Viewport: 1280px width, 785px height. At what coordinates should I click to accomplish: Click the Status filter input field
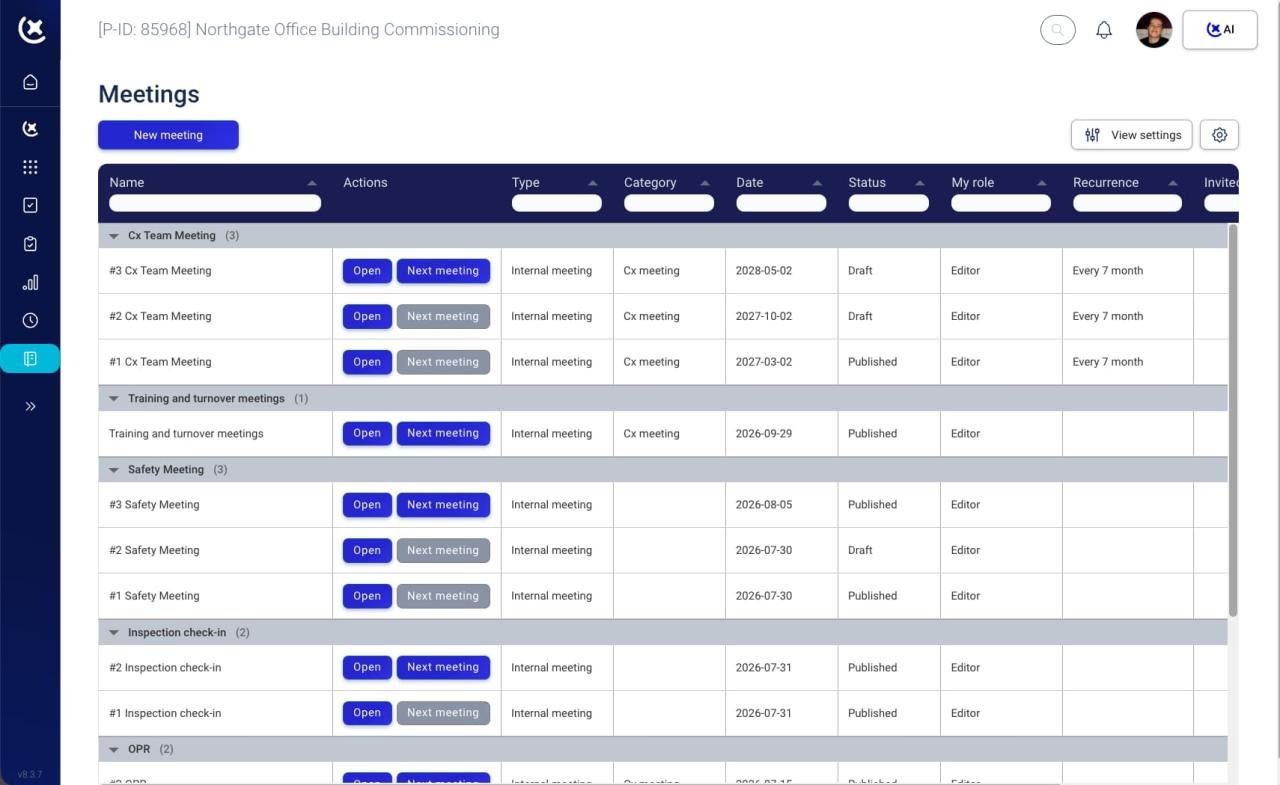click(x=889, y=203)
